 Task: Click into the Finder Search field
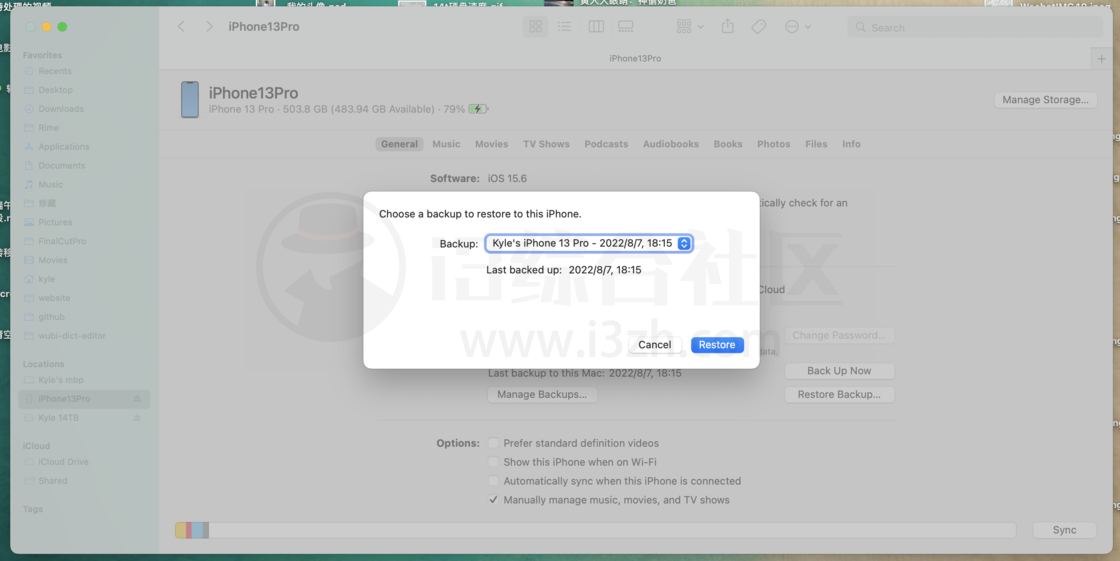tap(975, 27)
